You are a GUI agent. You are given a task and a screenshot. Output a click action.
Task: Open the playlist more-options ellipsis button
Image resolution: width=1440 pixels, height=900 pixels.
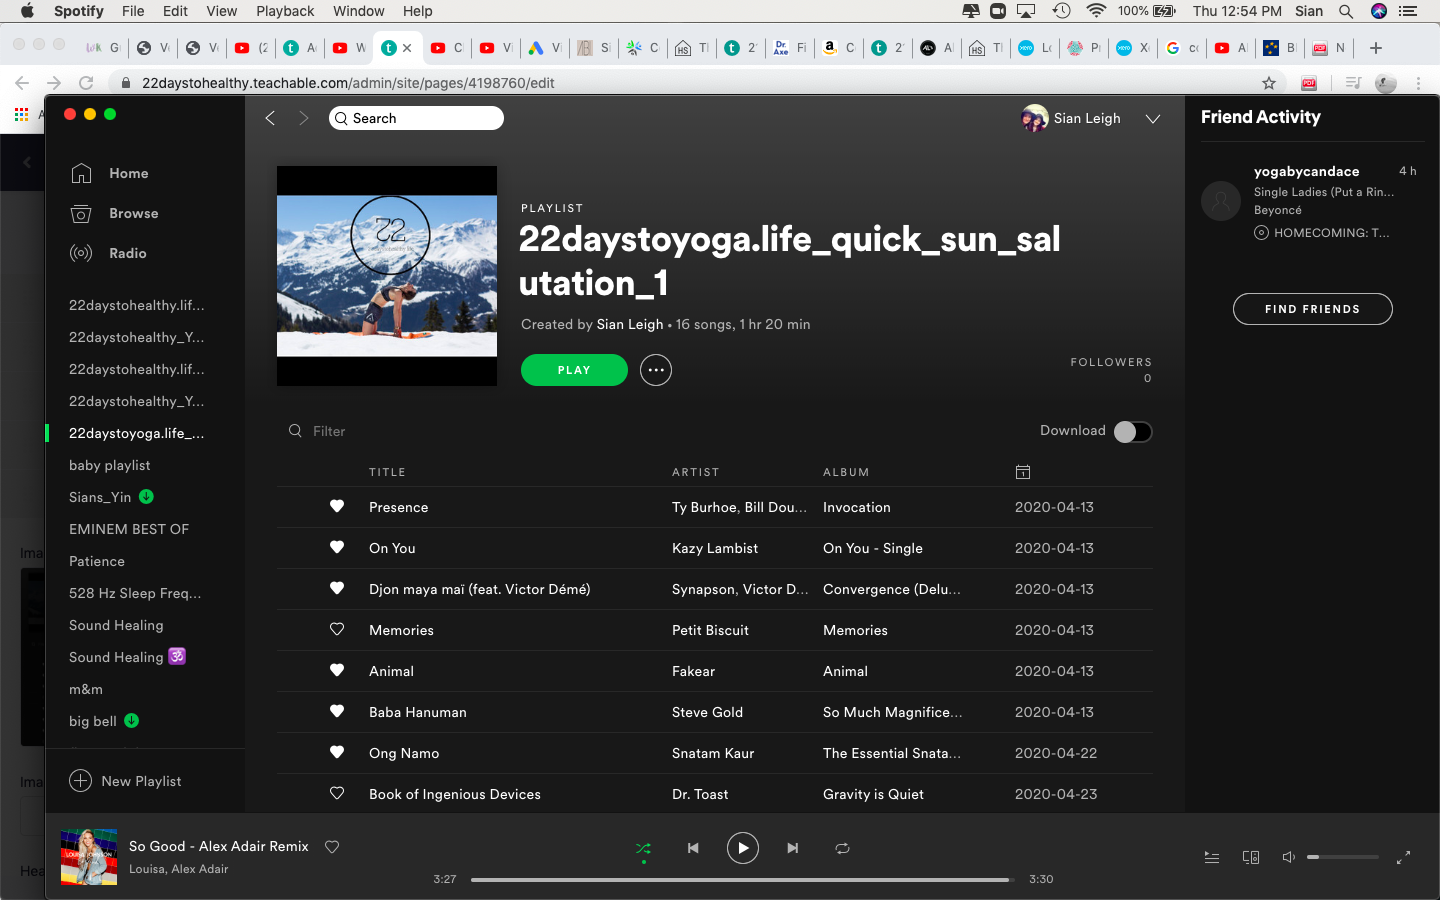(656, 370)
